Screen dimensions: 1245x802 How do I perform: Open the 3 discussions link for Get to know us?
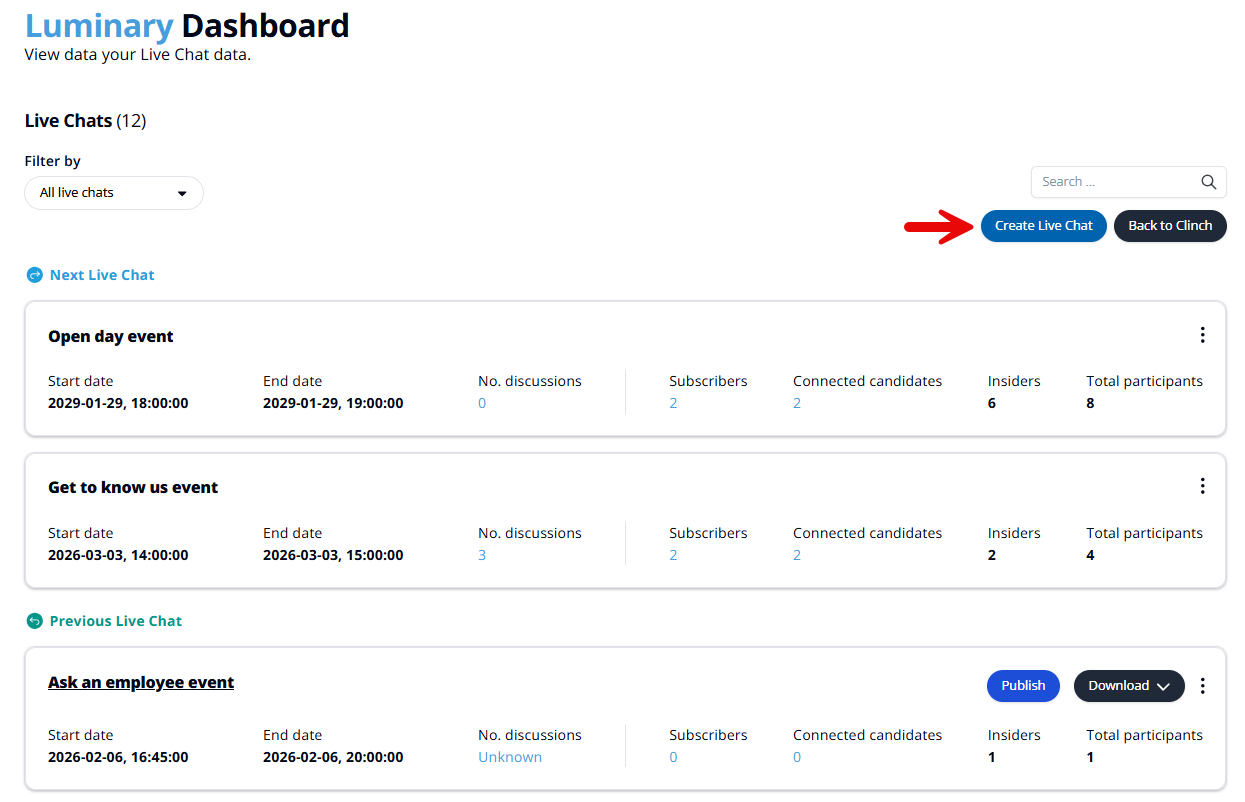(482, 555)
